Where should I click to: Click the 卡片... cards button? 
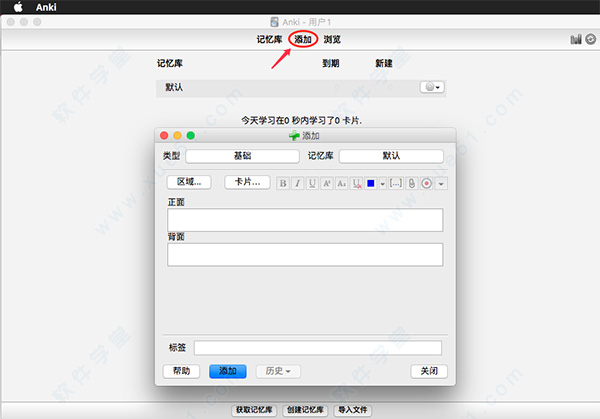click(x=247, y=182)
